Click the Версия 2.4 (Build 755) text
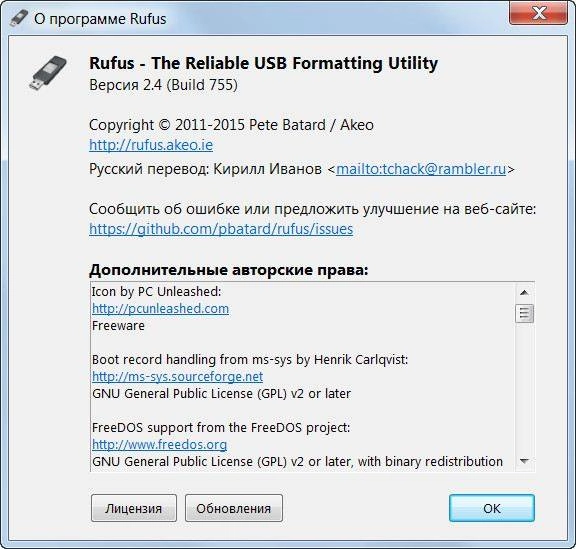 pos(163,85)
